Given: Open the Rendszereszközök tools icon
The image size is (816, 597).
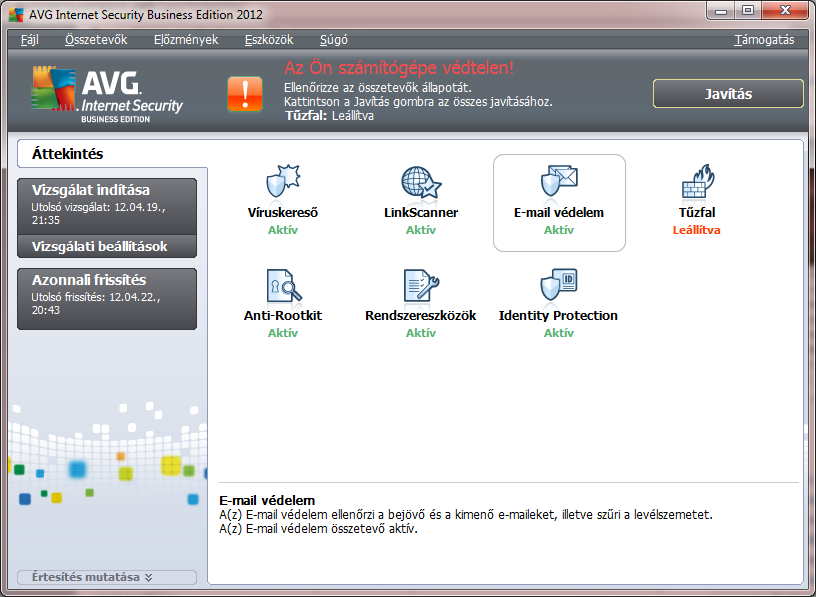Looking at the screenshot, I should 421,285.
